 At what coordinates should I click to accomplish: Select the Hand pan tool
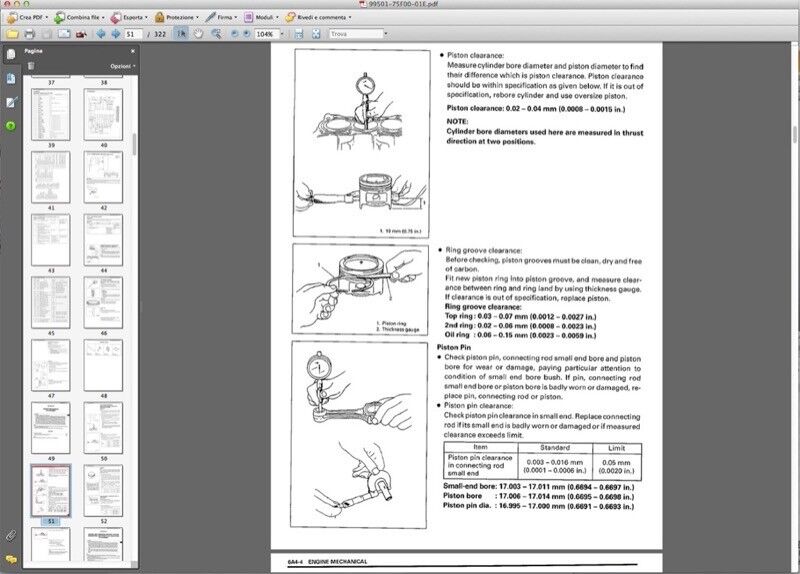[x=199, y=33]
